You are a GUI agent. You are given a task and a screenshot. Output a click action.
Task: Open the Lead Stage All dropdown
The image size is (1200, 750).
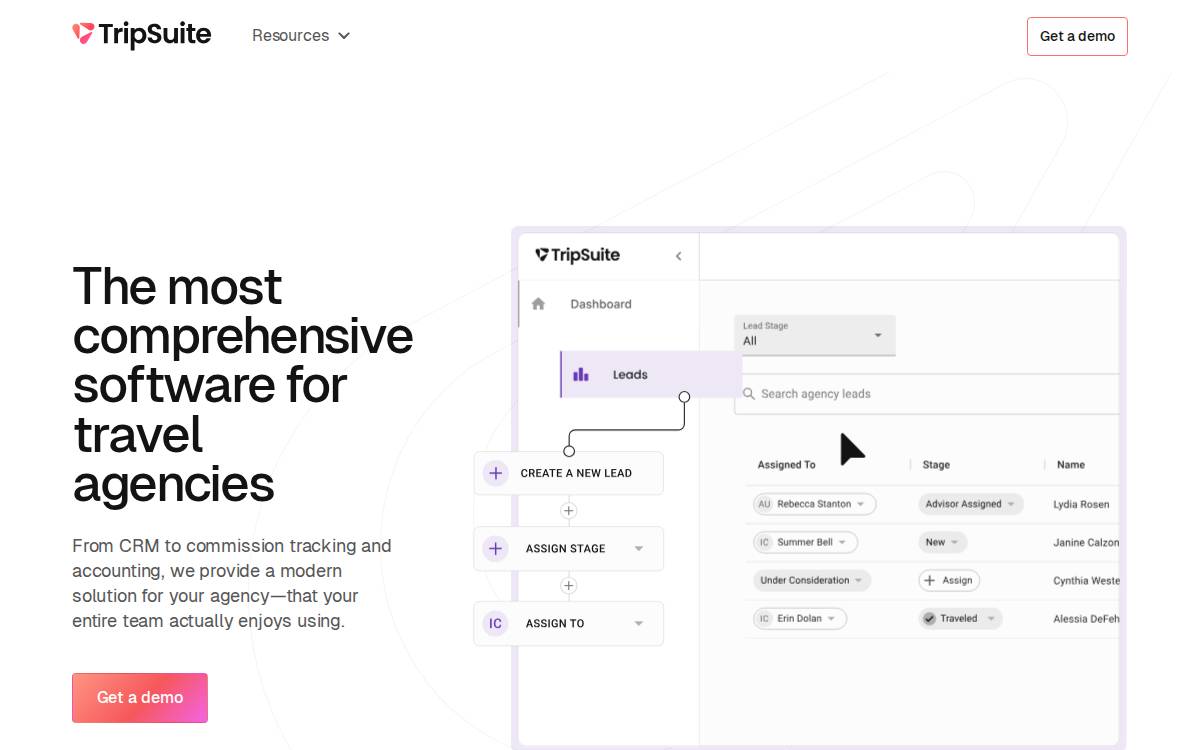click(x=814, y=335)
